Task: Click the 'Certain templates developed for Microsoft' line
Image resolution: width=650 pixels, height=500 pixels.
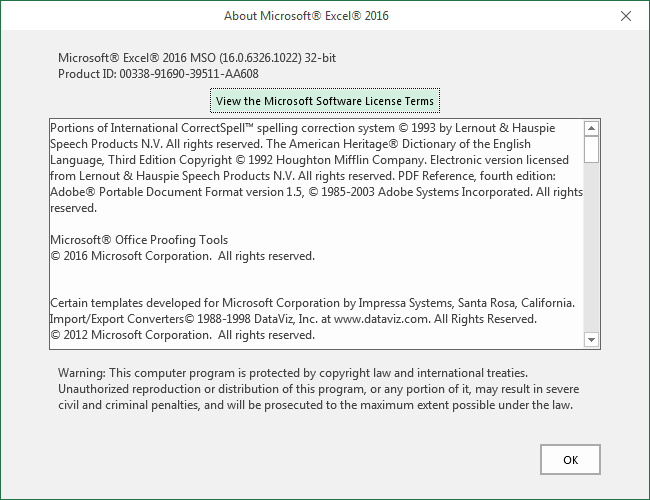Action: [312, 303]
